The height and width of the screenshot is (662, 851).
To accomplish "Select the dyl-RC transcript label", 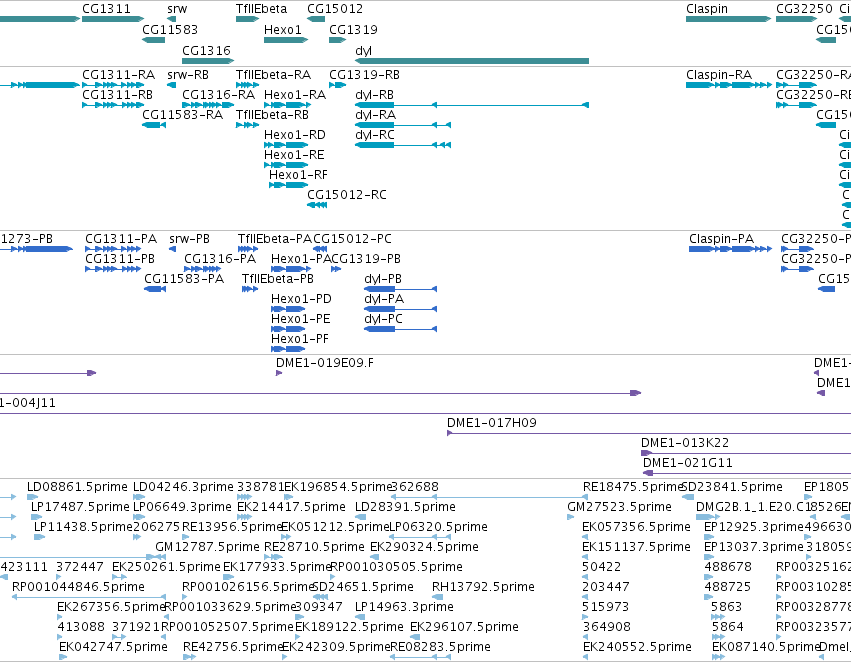I will [x=374, y=135].
